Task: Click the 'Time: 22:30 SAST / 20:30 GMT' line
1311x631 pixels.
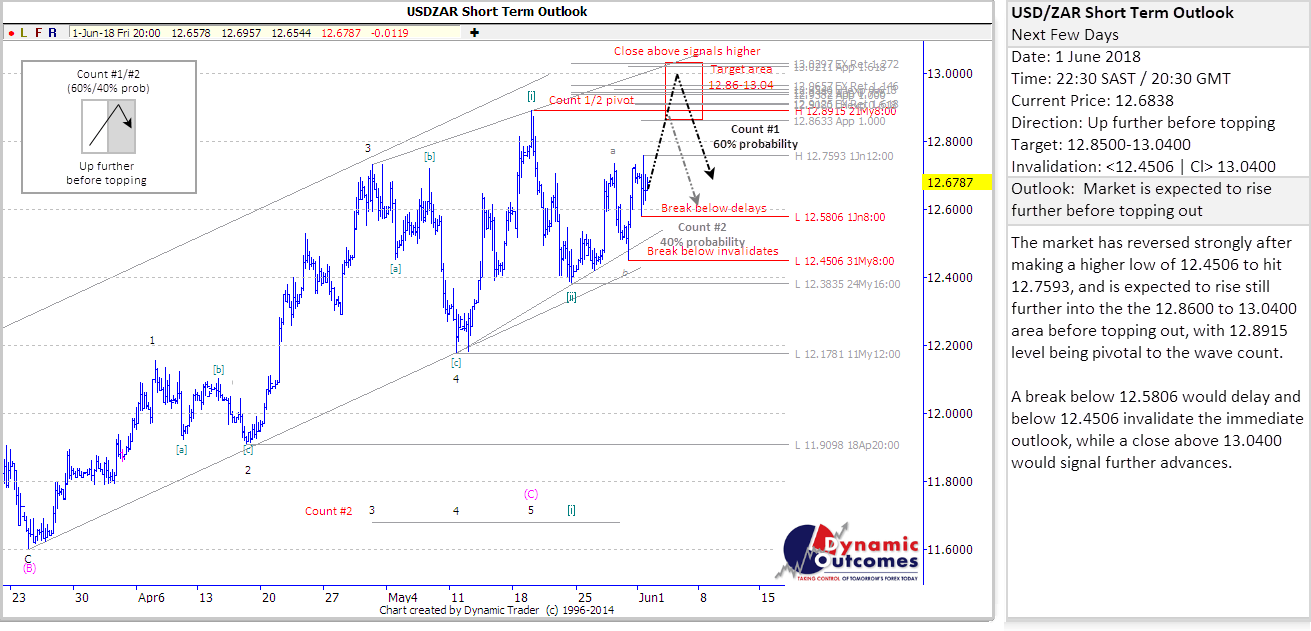Action: (1121, 79)
